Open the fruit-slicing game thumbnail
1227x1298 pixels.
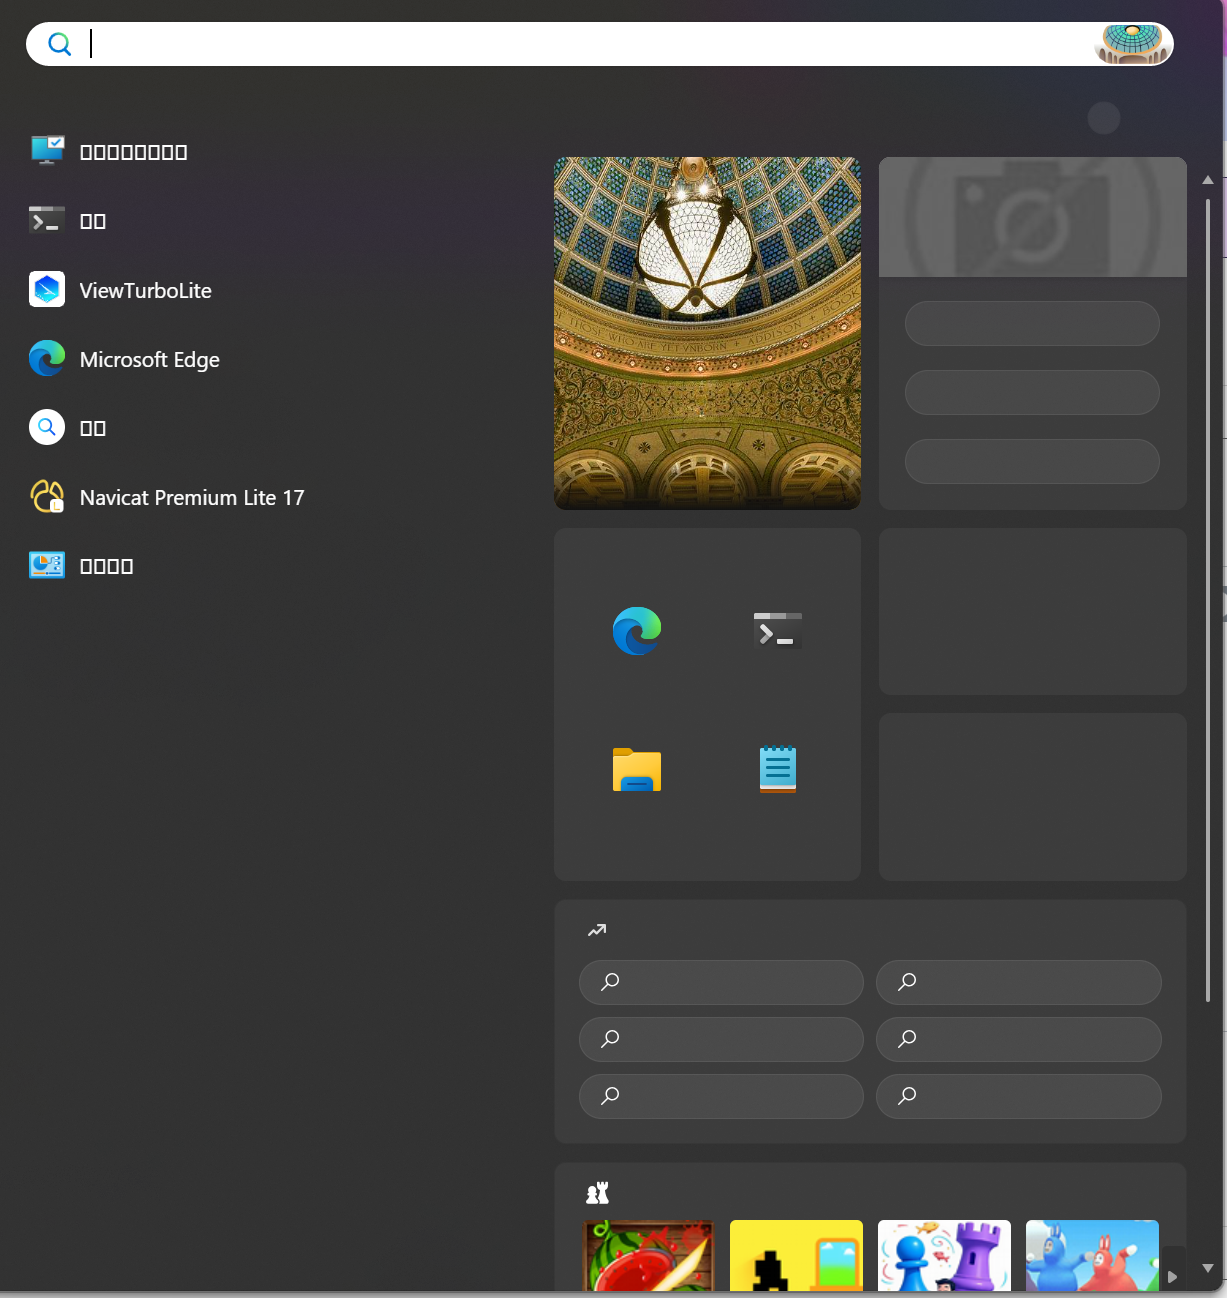(x=648, y=1255)
